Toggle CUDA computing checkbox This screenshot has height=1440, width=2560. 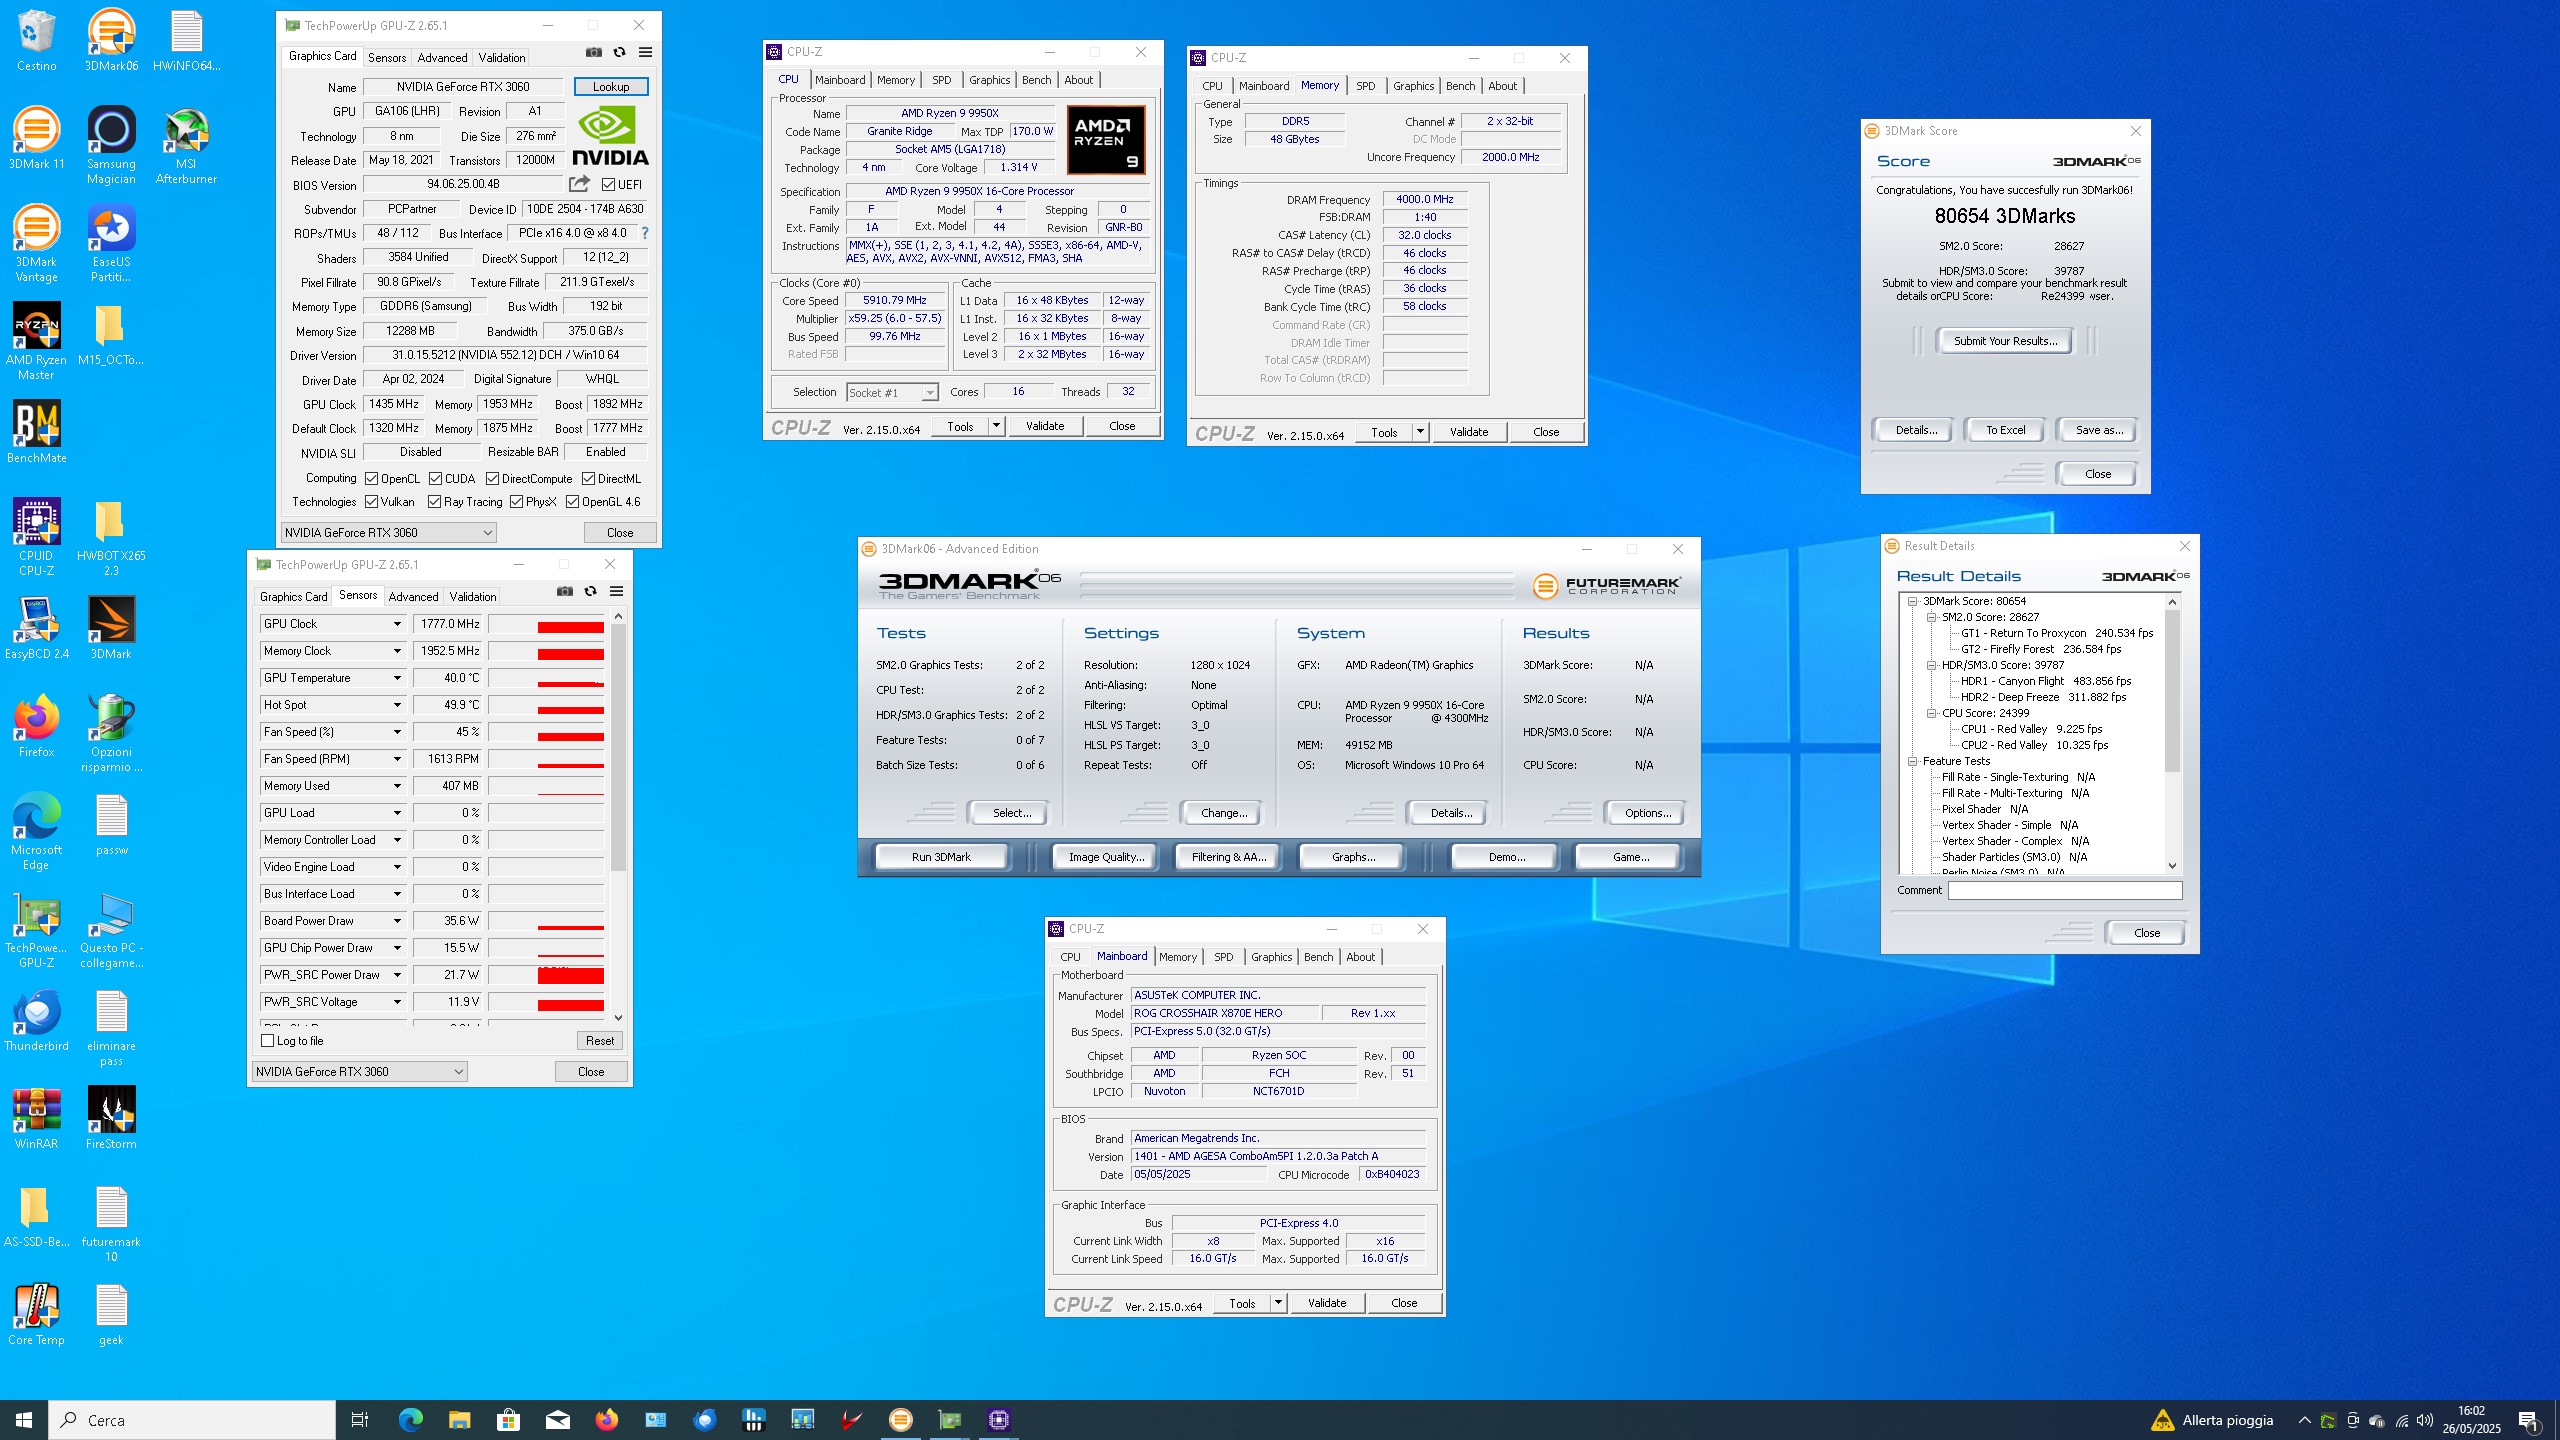pyautogui.click(x=435, y=479)
